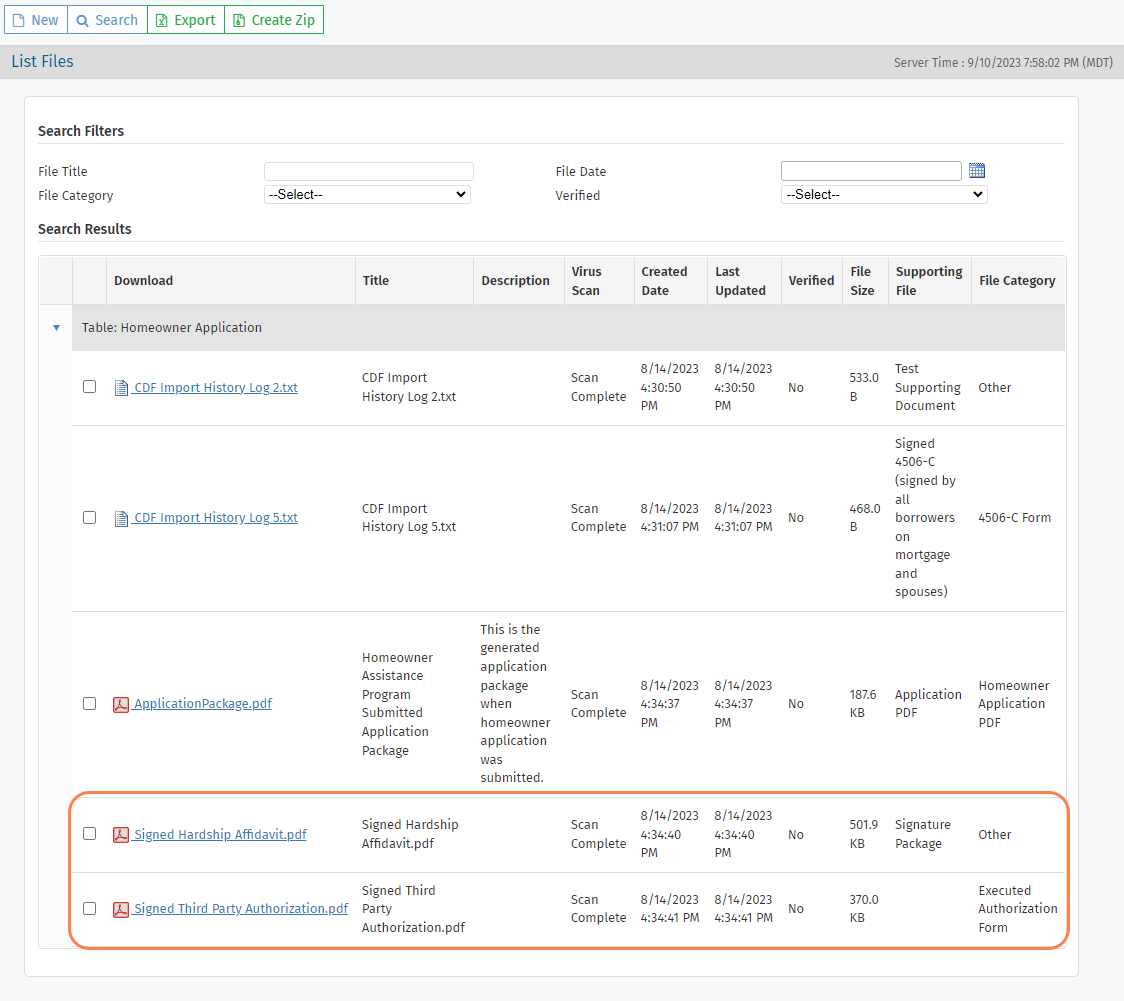1124x1001 pixels.
Task: Tick the Signed Hardship Affidavit.pdf checkbox
Action: pyautogui.click(x=90, y=834)
